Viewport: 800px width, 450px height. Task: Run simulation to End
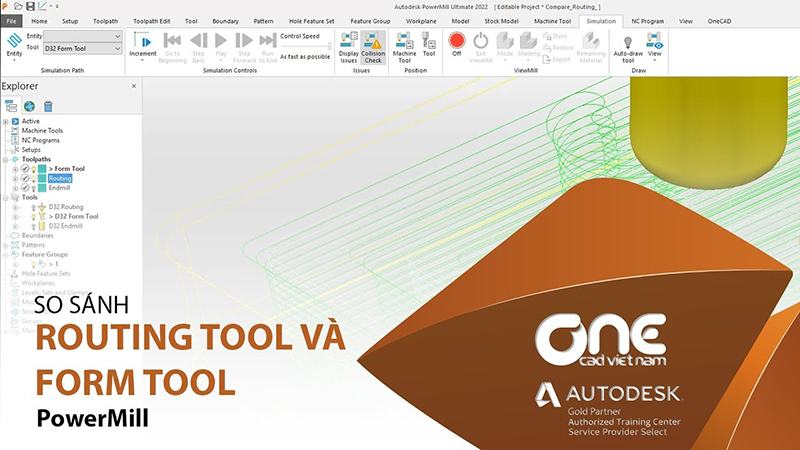point(268,40)
